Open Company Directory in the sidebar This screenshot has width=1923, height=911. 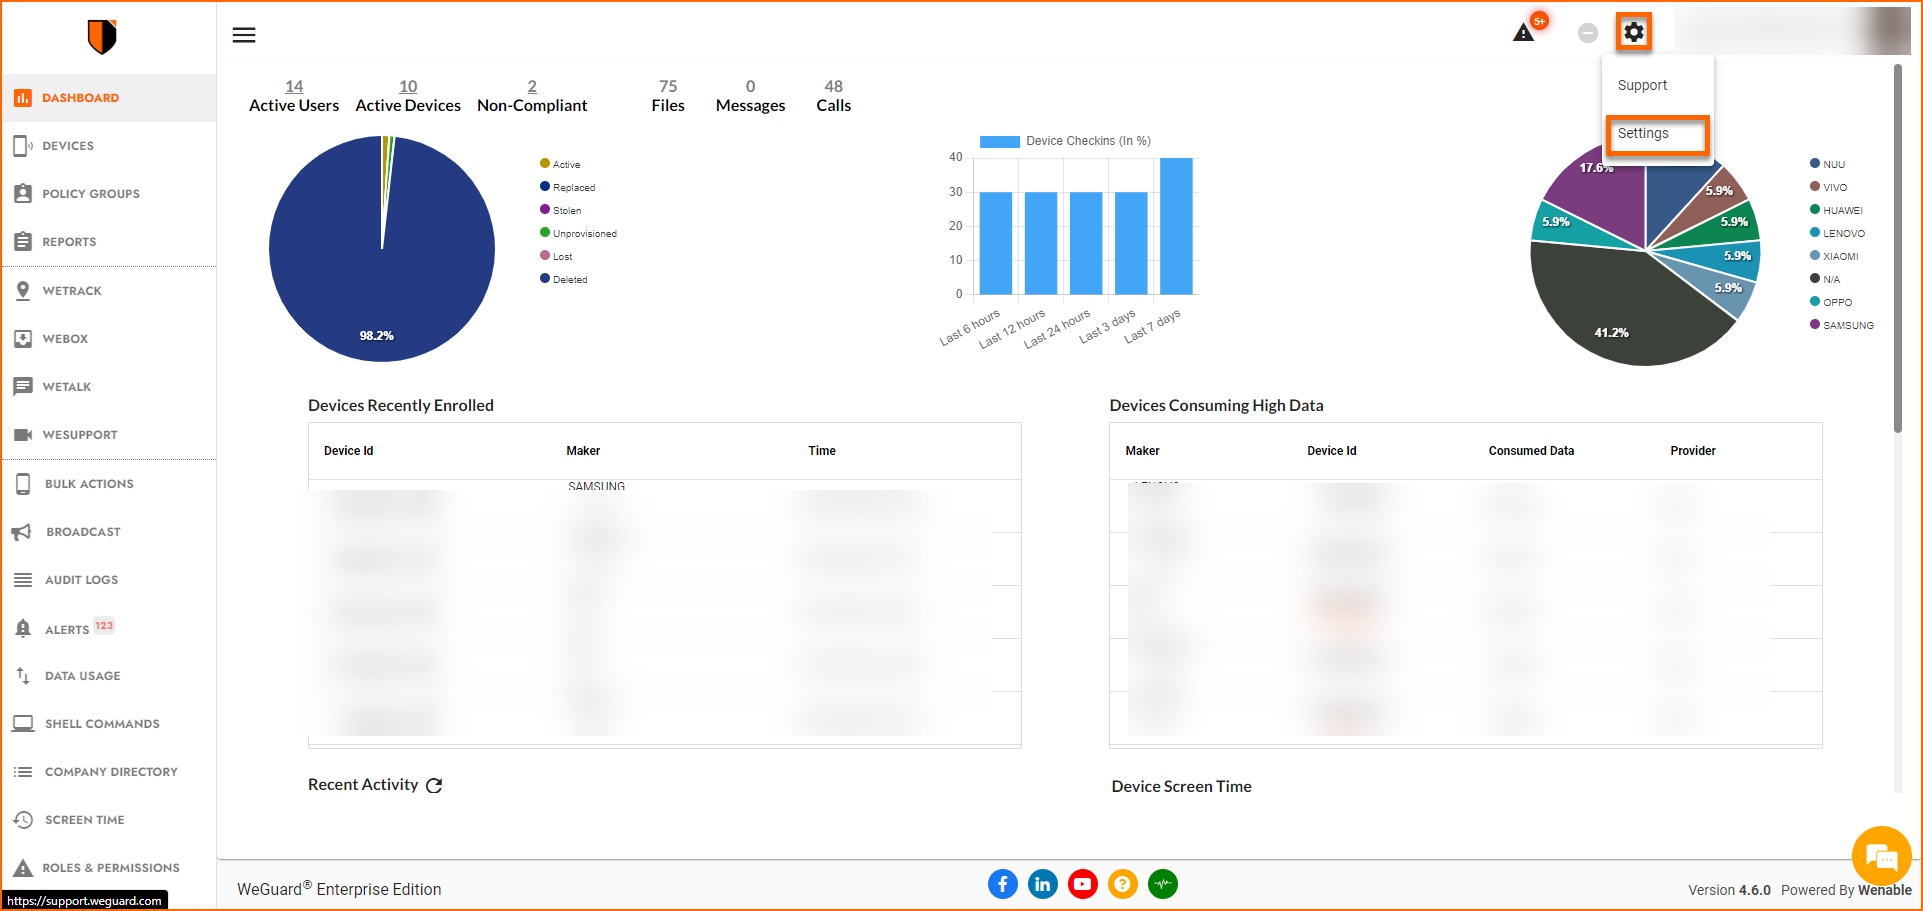(109, 772)
